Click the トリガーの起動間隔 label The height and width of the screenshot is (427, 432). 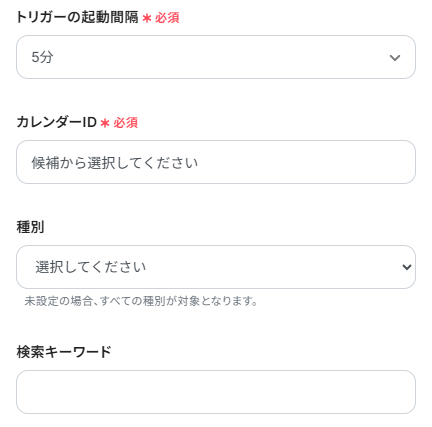(77, 17)
